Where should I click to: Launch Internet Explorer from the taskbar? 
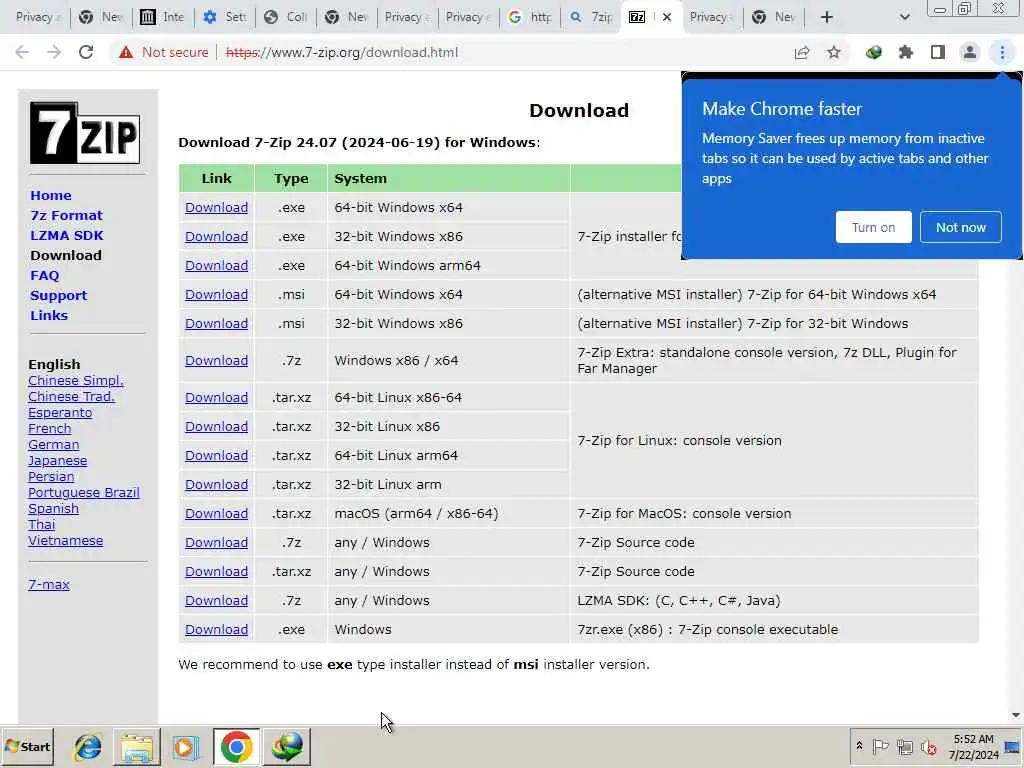[88, 746]
